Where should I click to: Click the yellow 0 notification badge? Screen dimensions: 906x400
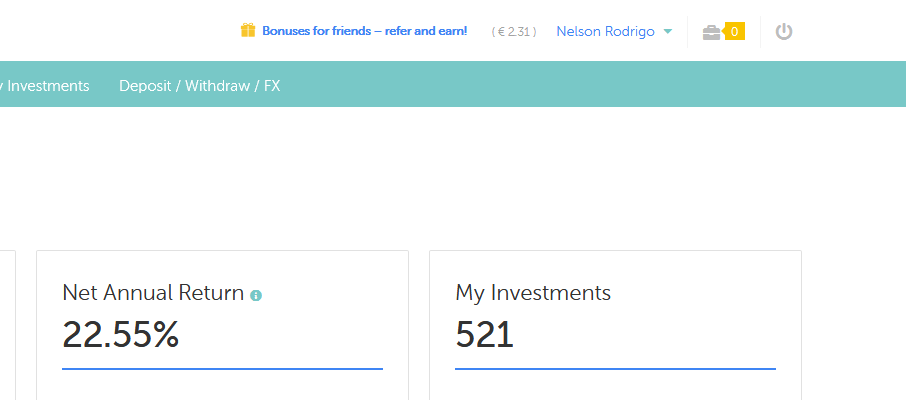(735, 32)
